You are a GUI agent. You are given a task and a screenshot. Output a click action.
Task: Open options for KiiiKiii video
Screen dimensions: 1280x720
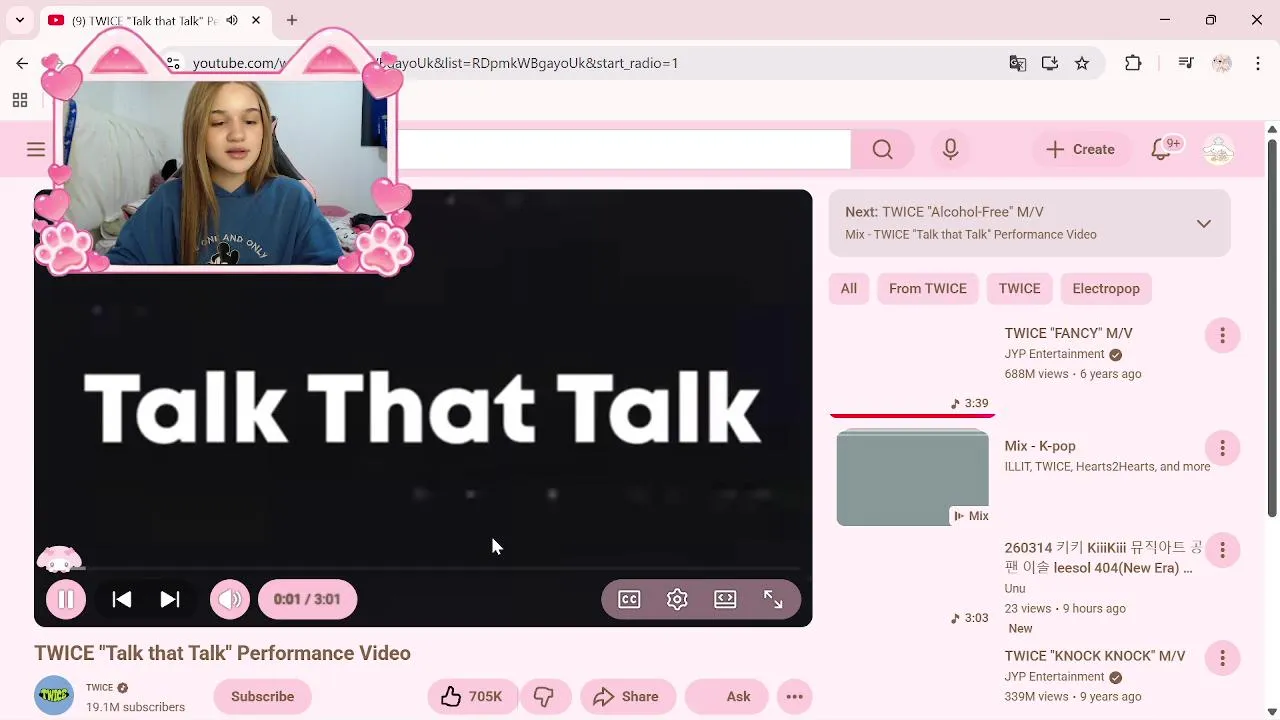click(1222, 550)
